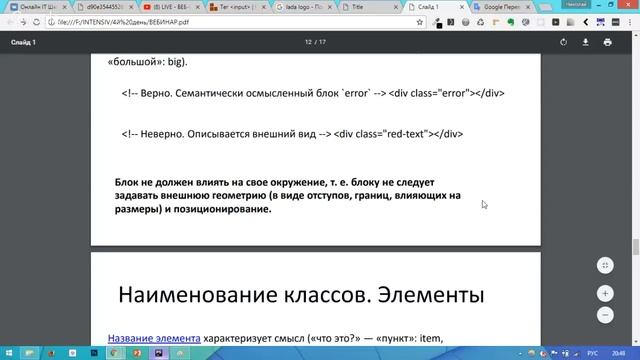This screenshot has width=640, height=360.
Task: Go forward in browser history
Action: 23,22
